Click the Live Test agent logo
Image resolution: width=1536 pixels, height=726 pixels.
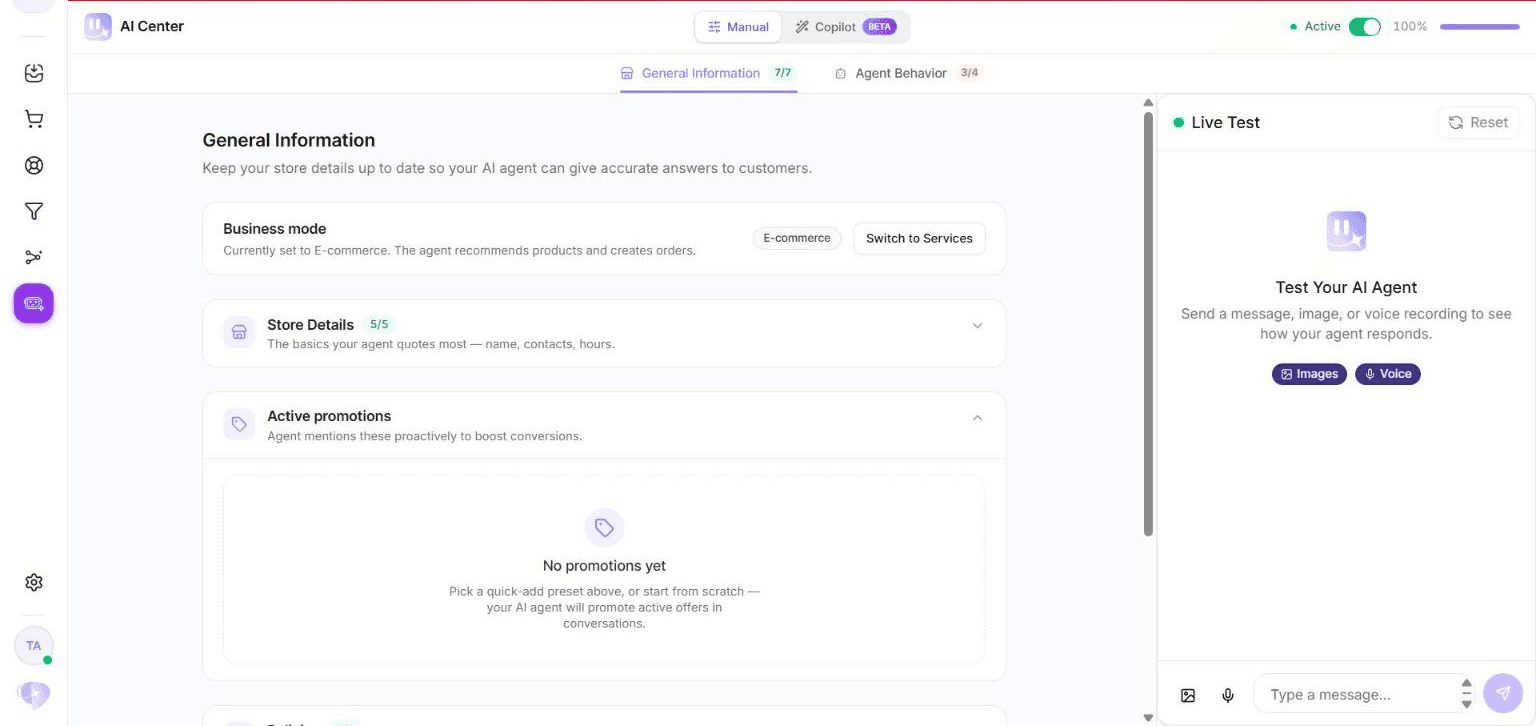click(x=1346, y=231)
